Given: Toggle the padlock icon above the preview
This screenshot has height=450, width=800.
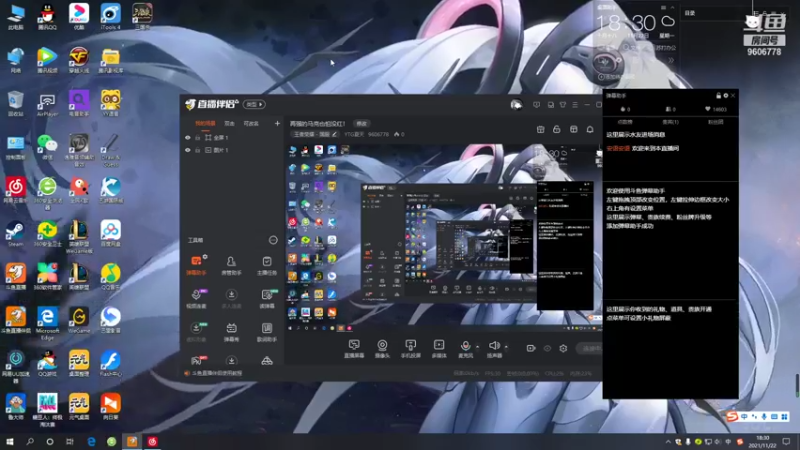Looking at the screenshot, I should (x=557, y=130).
